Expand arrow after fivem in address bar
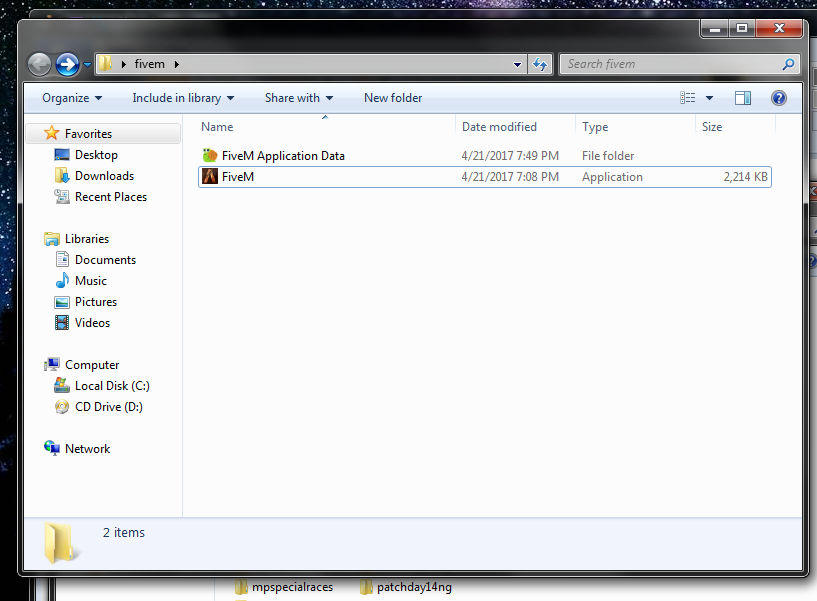Image resolution: width=817 pixels, height=601 pixels. pos(177,64)
